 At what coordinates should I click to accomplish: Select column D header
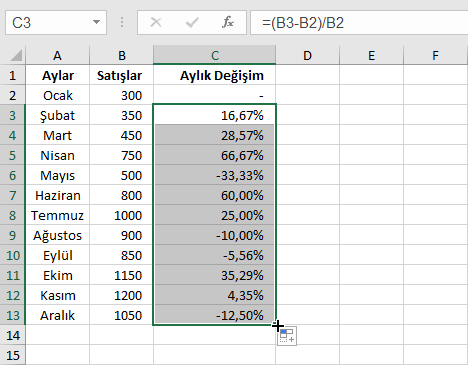coord(307,55)
